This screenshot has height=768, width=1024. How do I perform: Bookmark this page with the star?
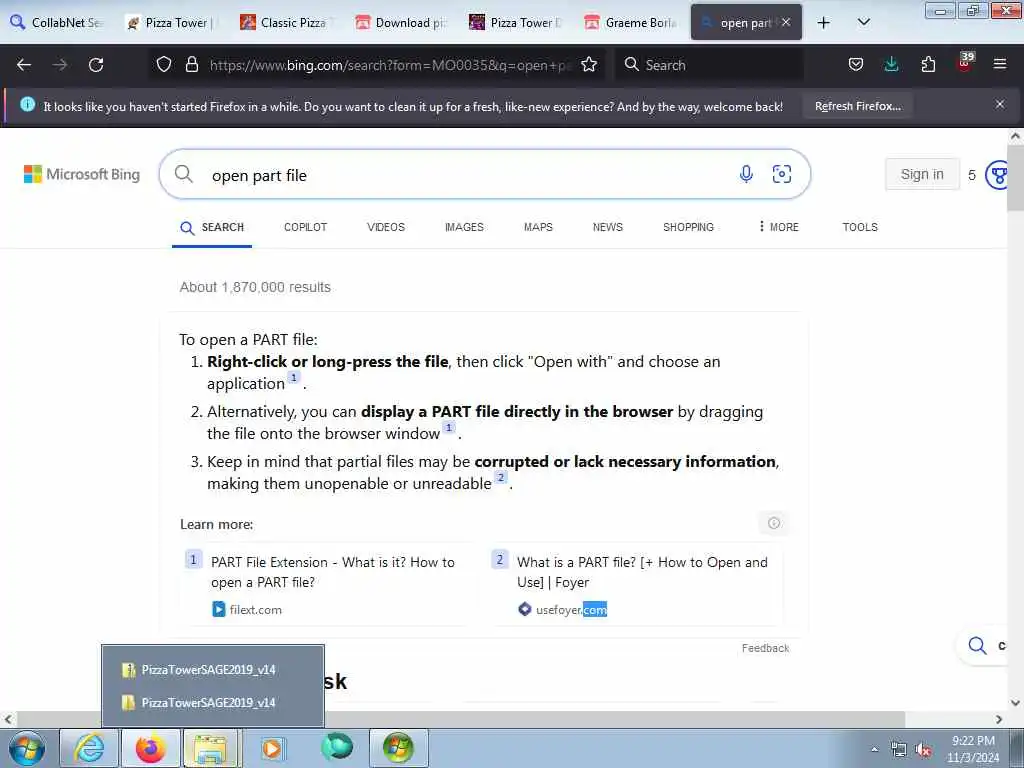[589, 64]
